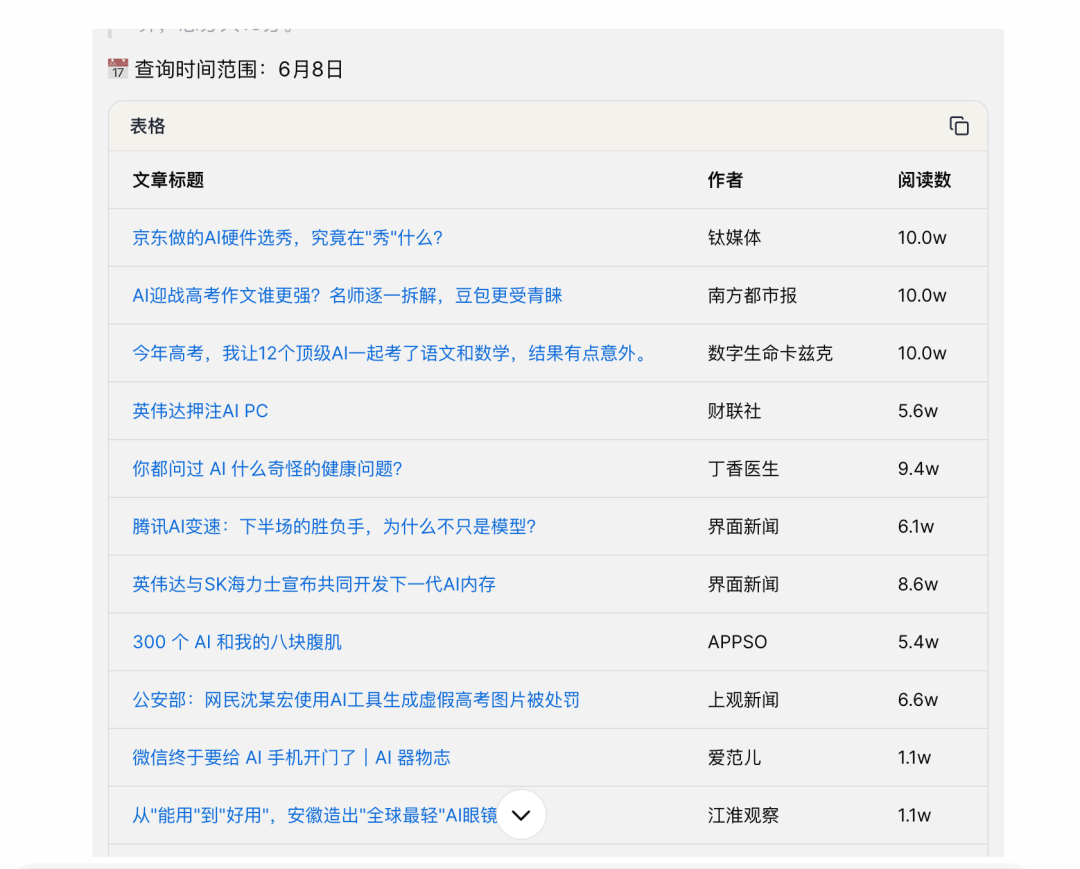Click read count 8.6w
Screen dimensions: 1080x869
tap(917, 585)
